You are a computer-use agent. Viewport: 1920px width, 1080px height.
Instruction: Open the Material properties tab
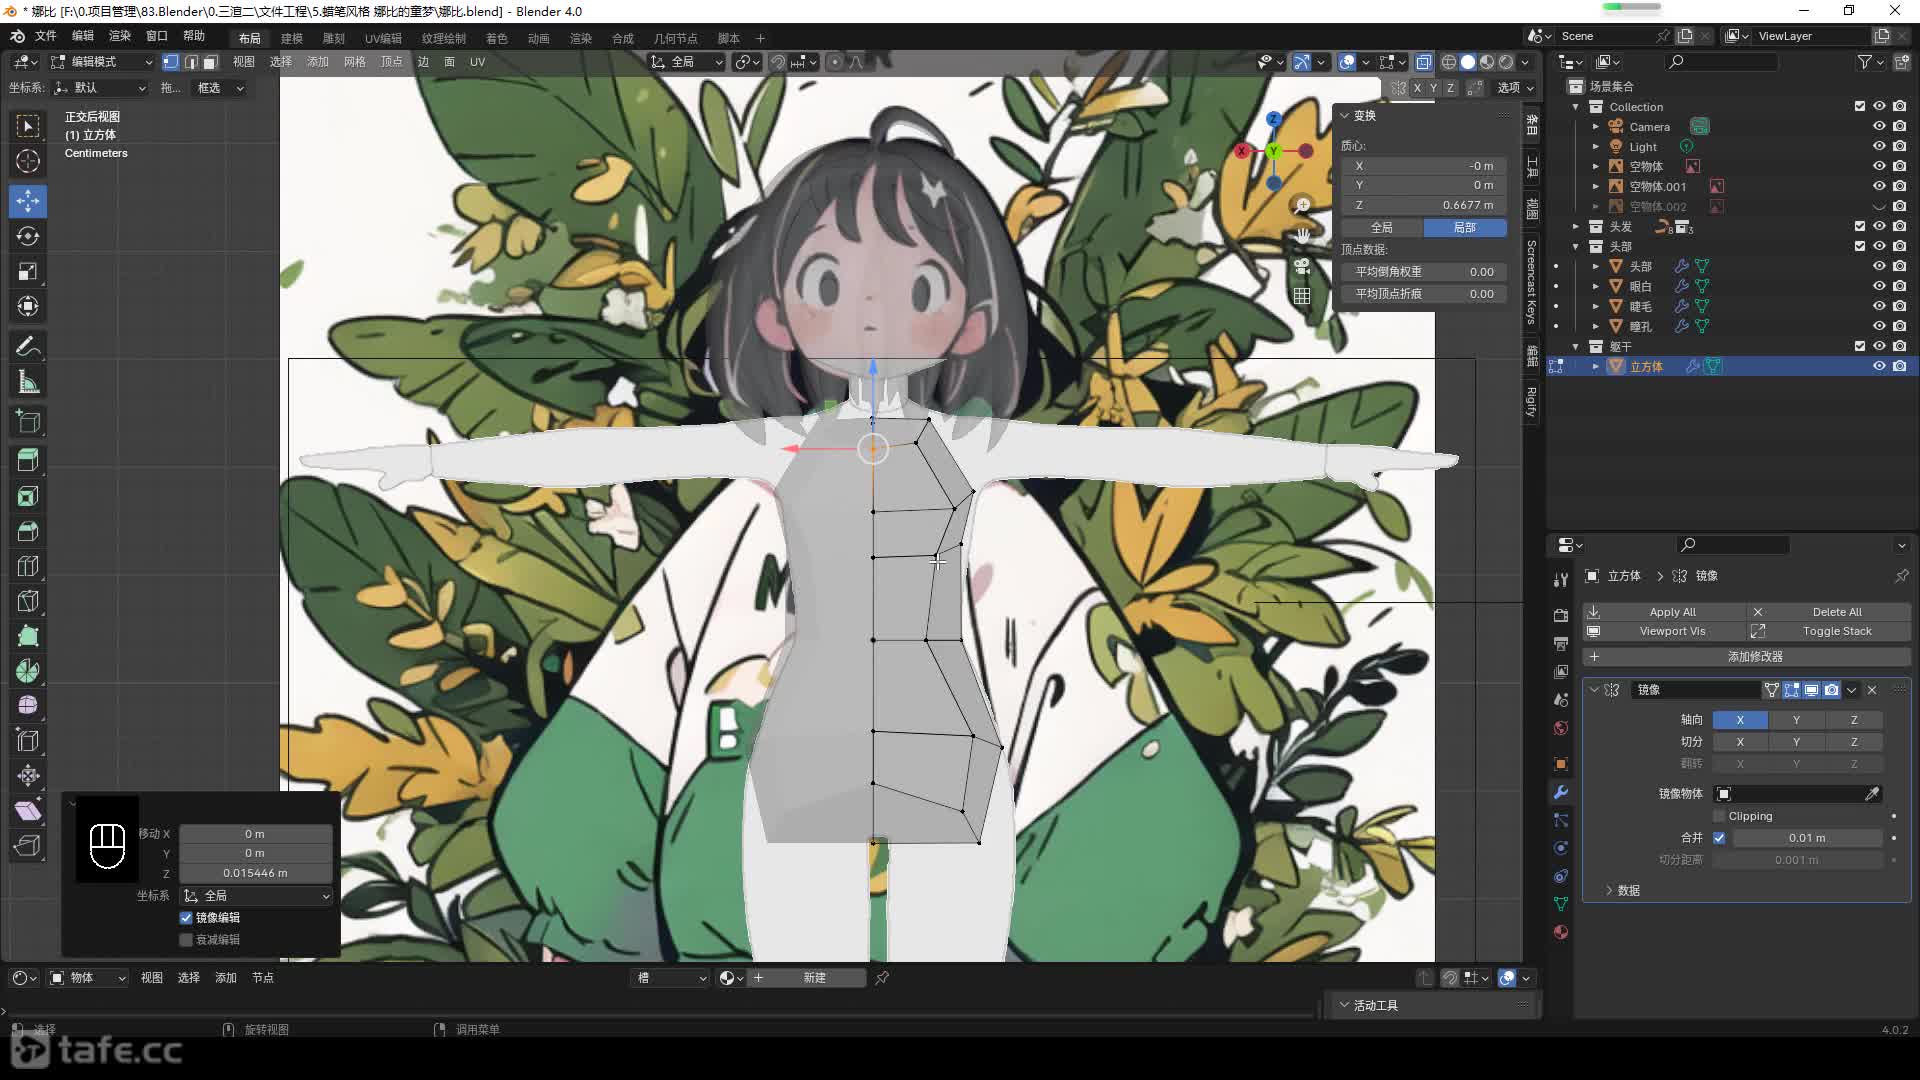[x=1561, y=932]
